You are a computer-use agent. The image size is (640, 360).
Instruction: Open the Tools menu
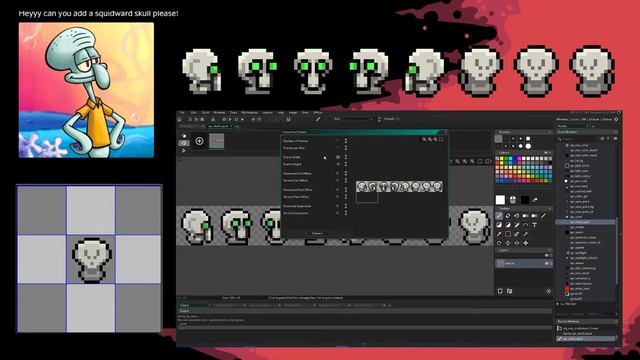pos(233,112)
